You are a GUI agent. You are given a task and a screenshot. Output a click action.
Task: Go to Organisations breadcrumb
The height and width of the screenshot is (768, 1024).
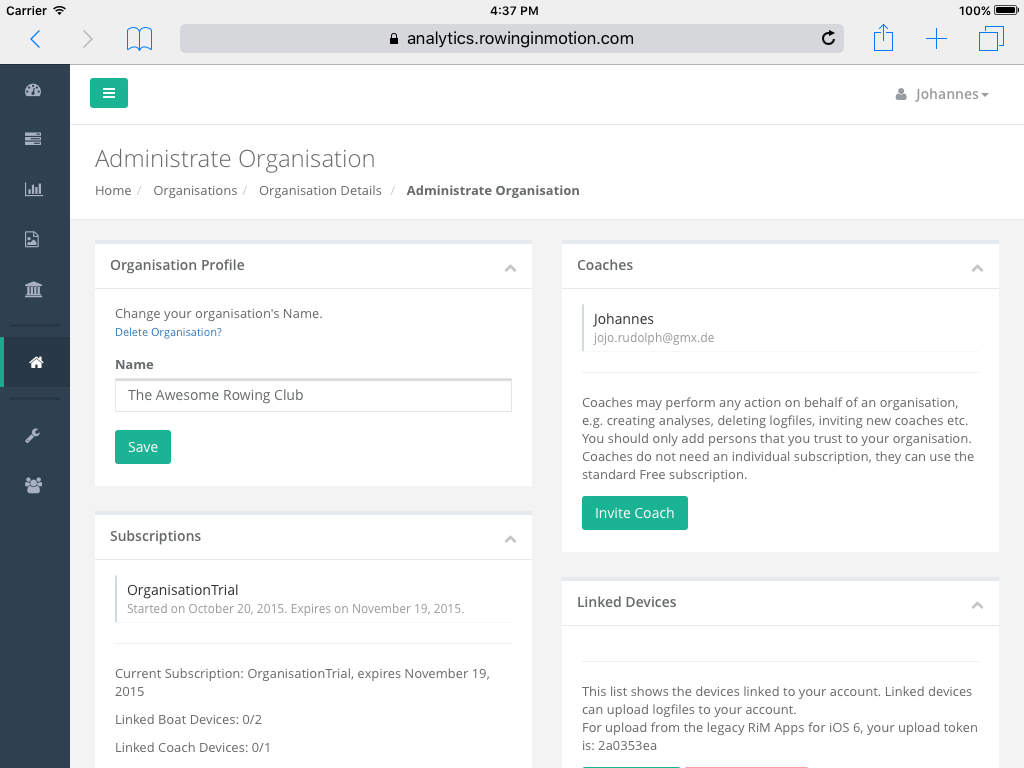point(195,190)
